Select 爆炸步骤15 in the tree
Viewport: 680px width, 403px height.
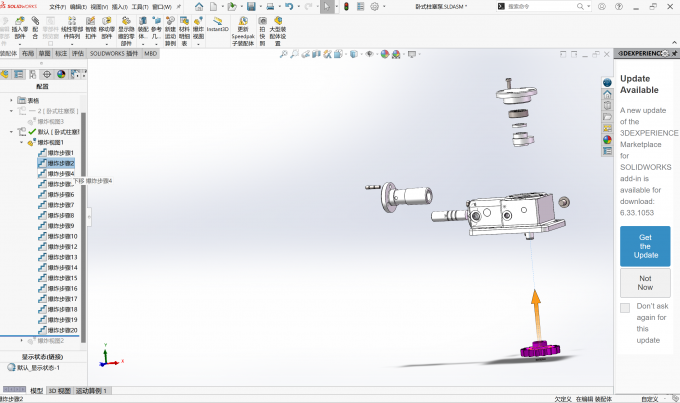(x=58, y=278)
